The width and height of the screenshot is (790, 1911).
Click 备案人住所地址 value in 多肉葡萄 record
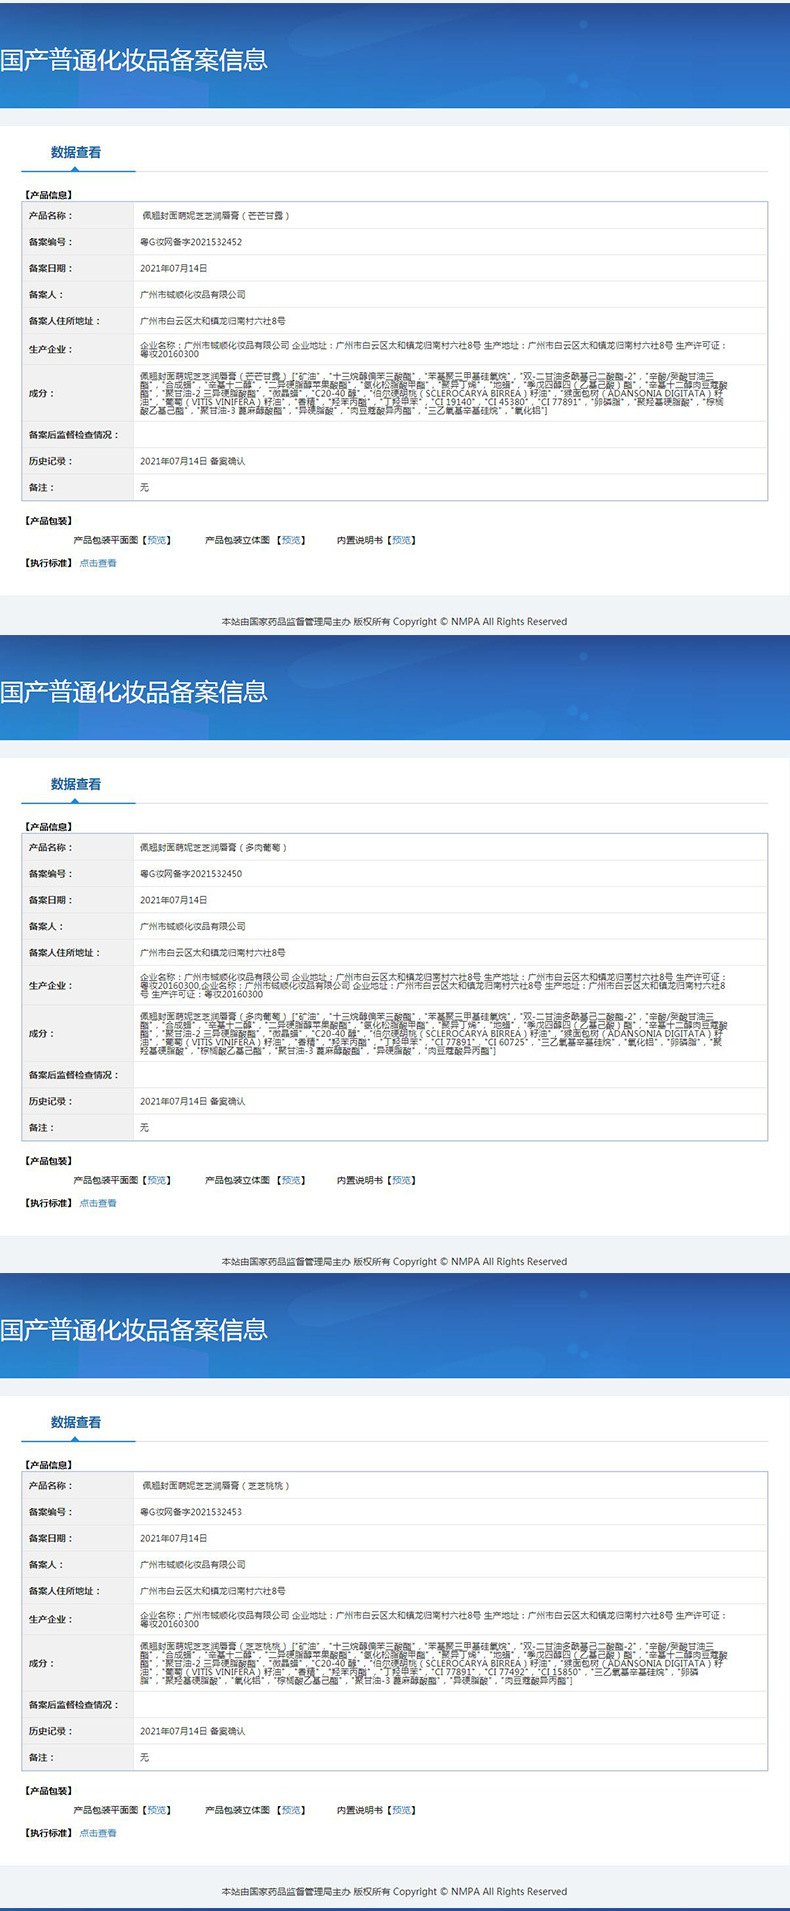[x=213, y=953]
